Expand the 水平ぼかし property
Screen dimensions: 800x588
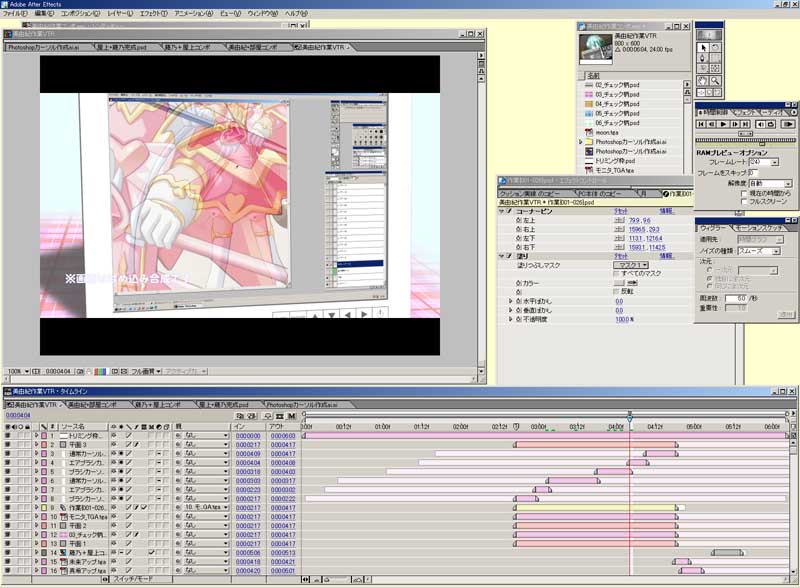[511, 301]
